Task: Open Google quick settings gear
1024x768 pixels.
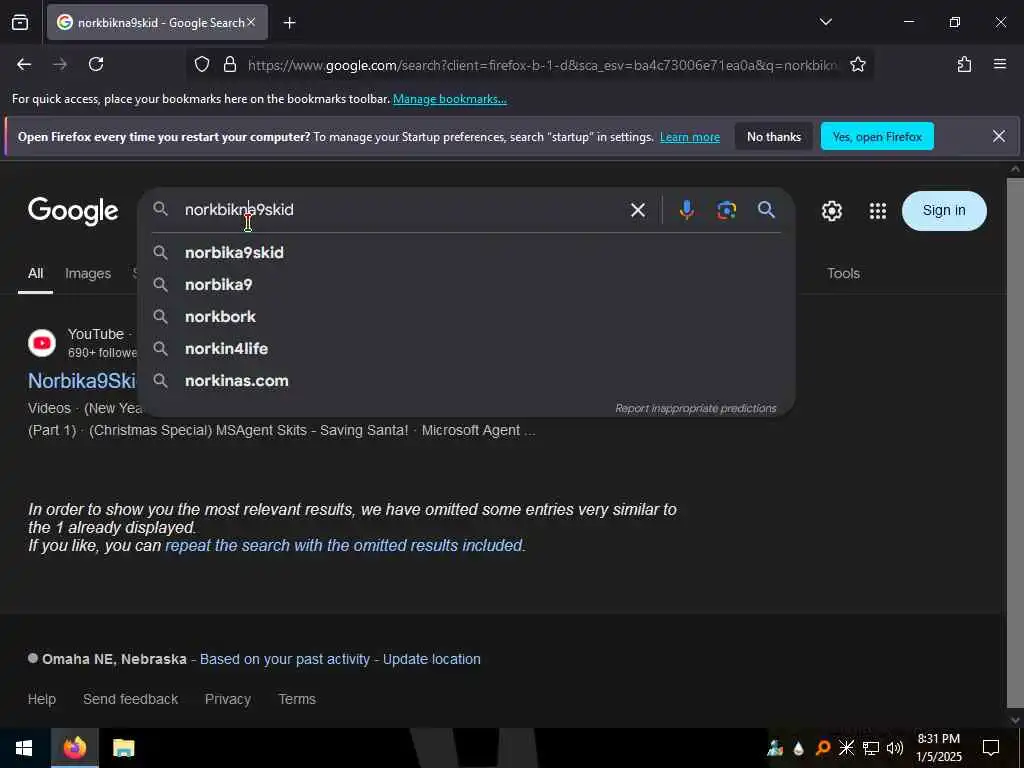Action: click(x=831, y=211)
